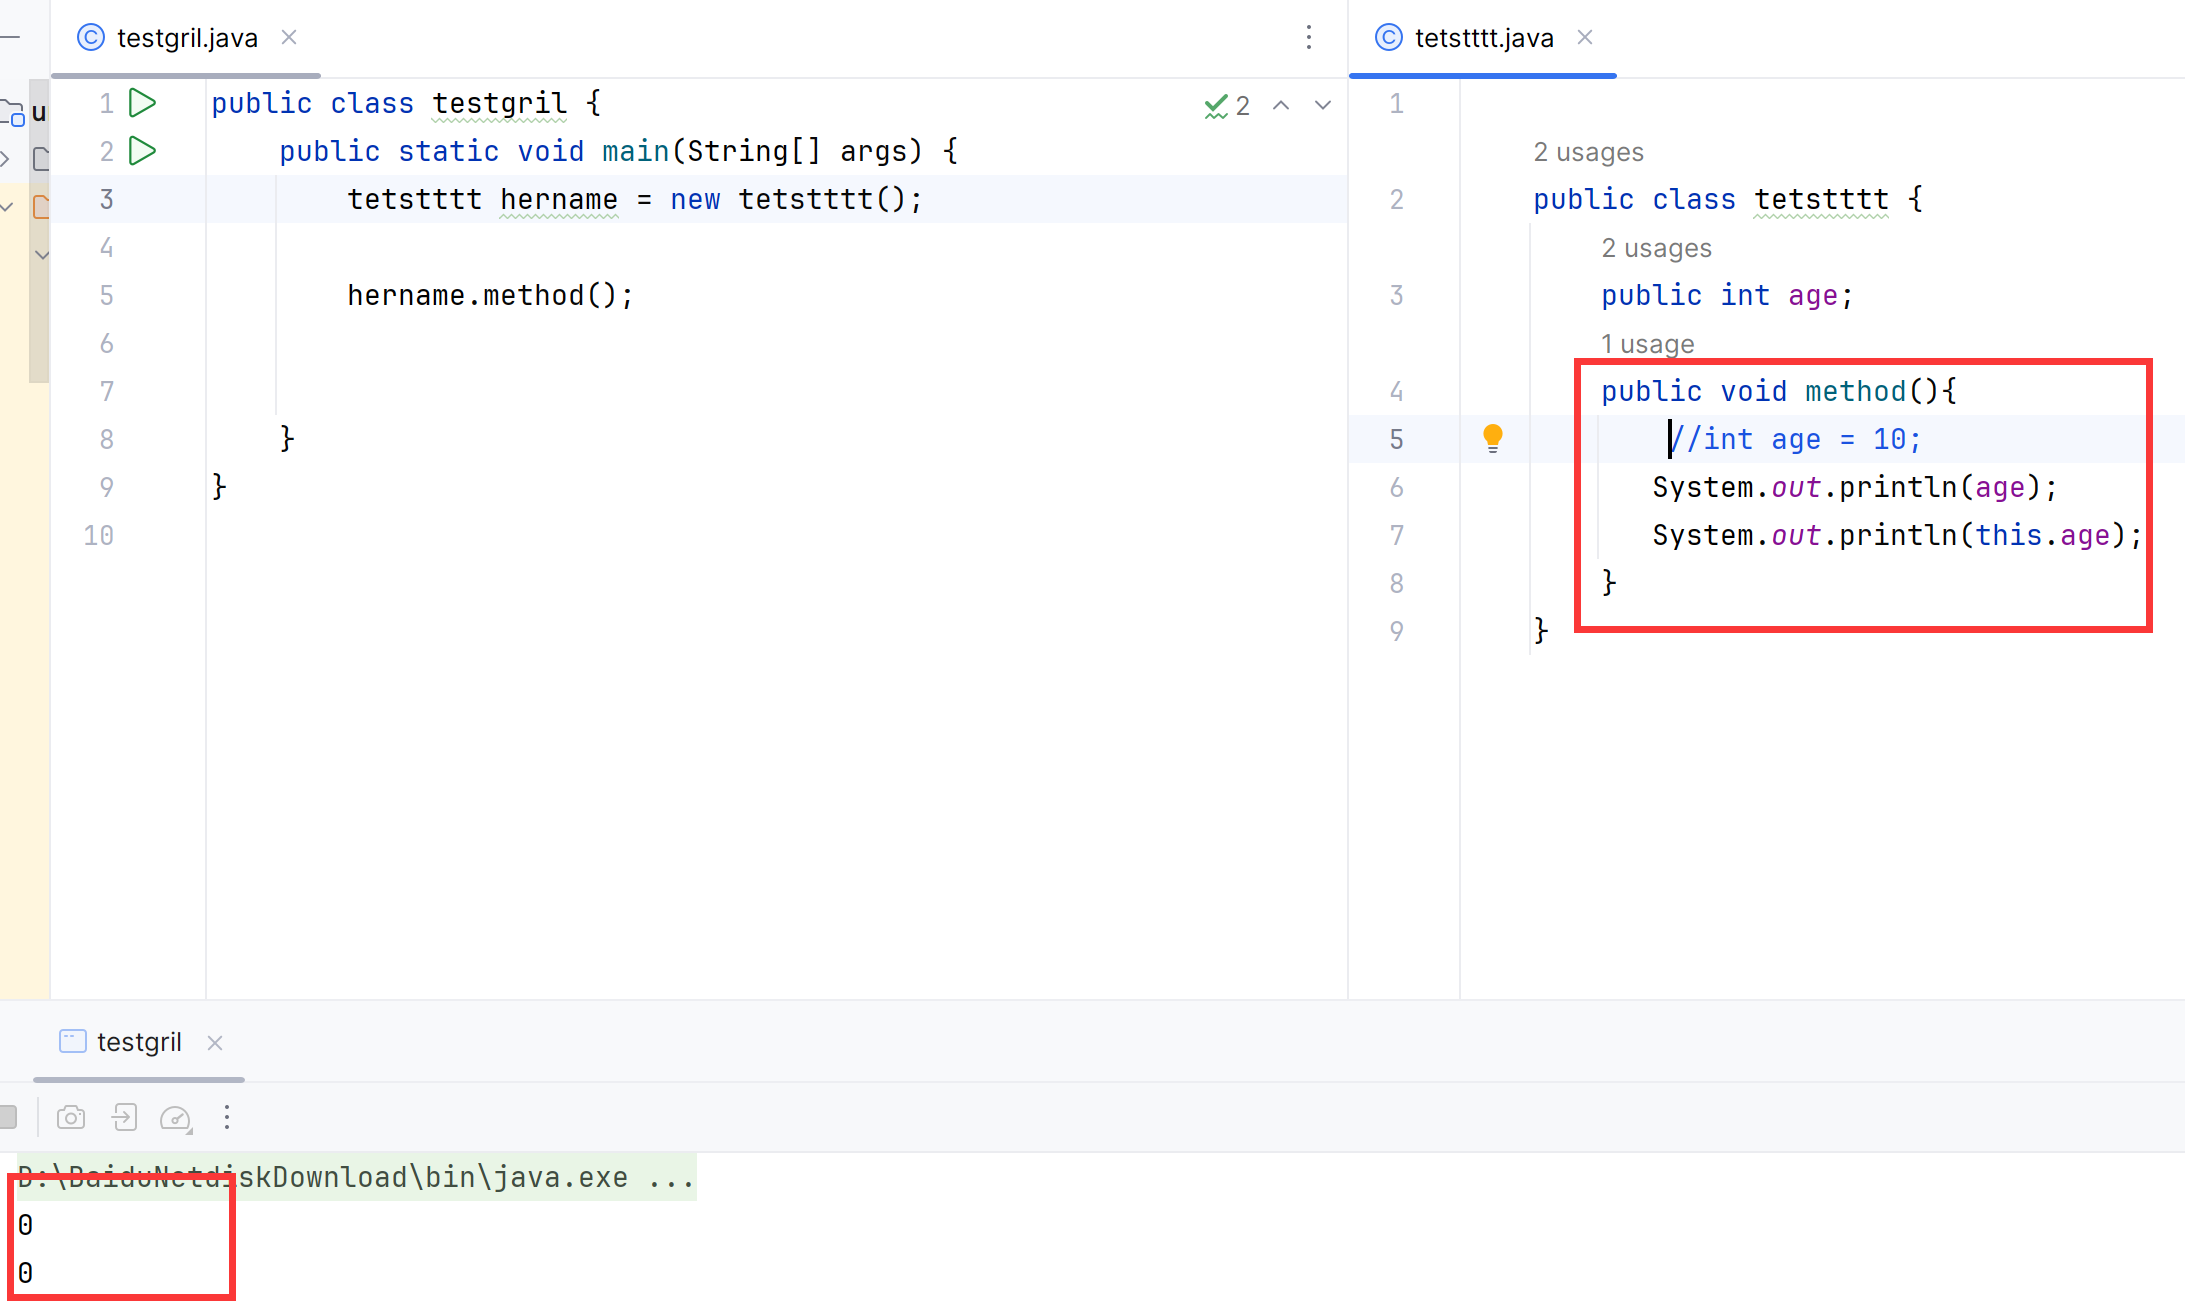Click the java.exe command line in console

pyautogui.click(x=357, y=1177)
